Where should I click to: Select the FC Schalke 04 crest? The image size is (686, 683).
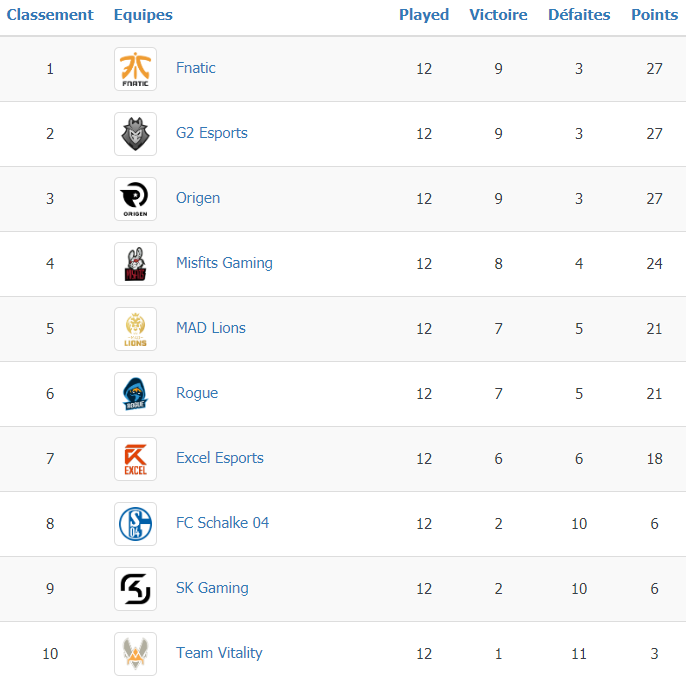(135, 524)
